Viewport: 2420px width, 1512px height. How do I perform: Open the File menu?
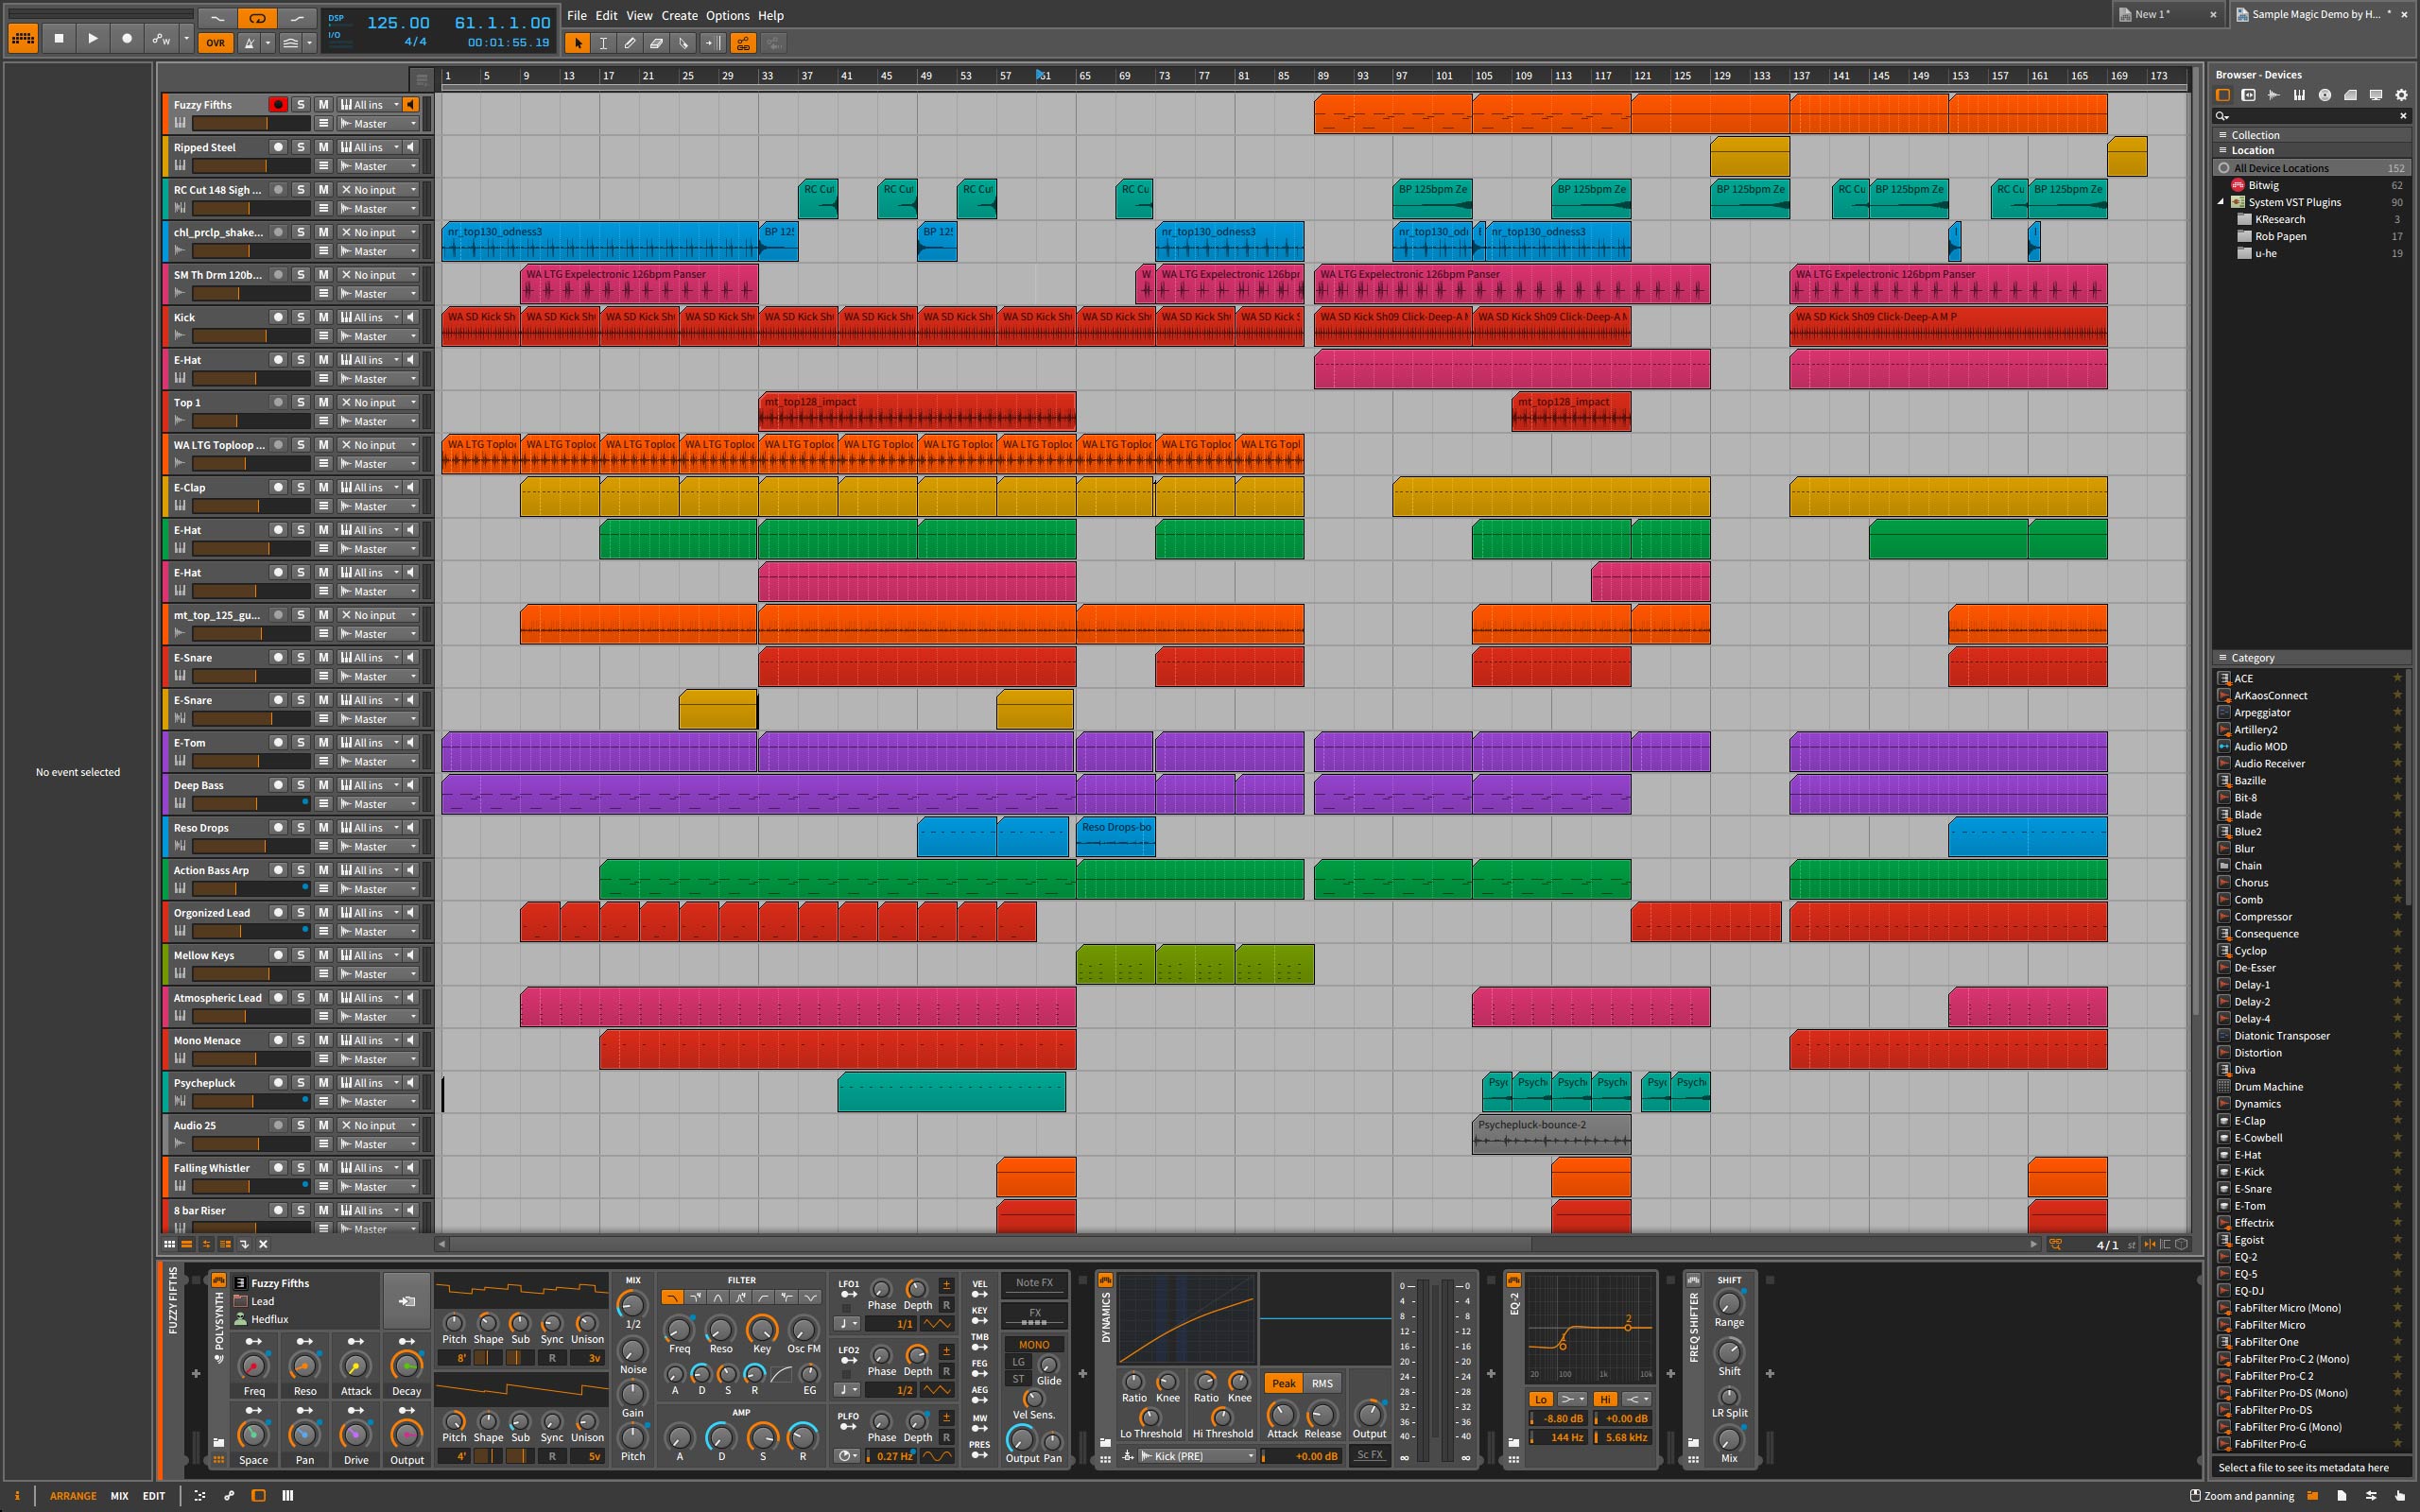(x=577, y=15)
